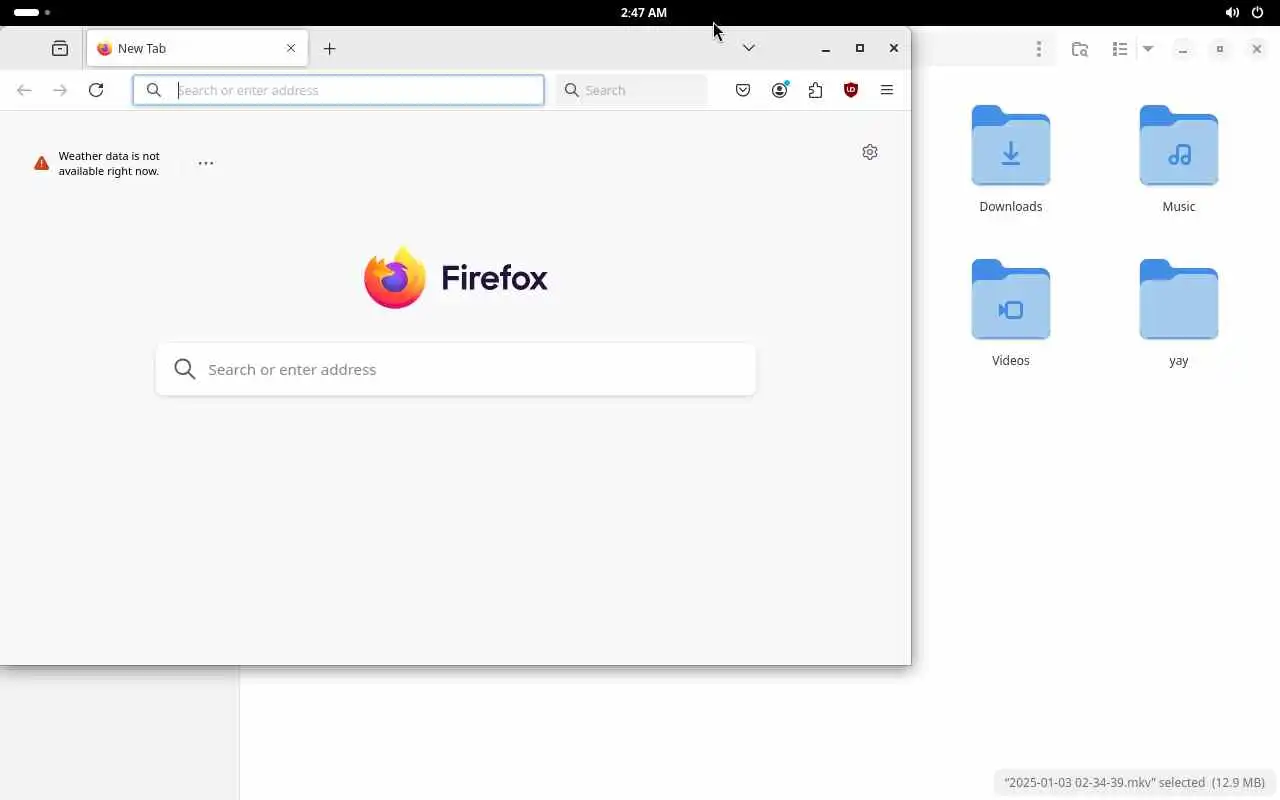1280x800 pixels.
Task: Close the New Tab tab
Action: [291, 48]
